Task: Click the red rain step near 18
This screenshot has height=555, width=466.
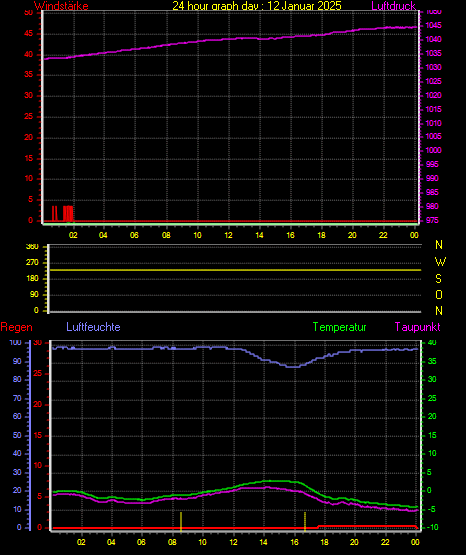Action: [x=318, y=527]
